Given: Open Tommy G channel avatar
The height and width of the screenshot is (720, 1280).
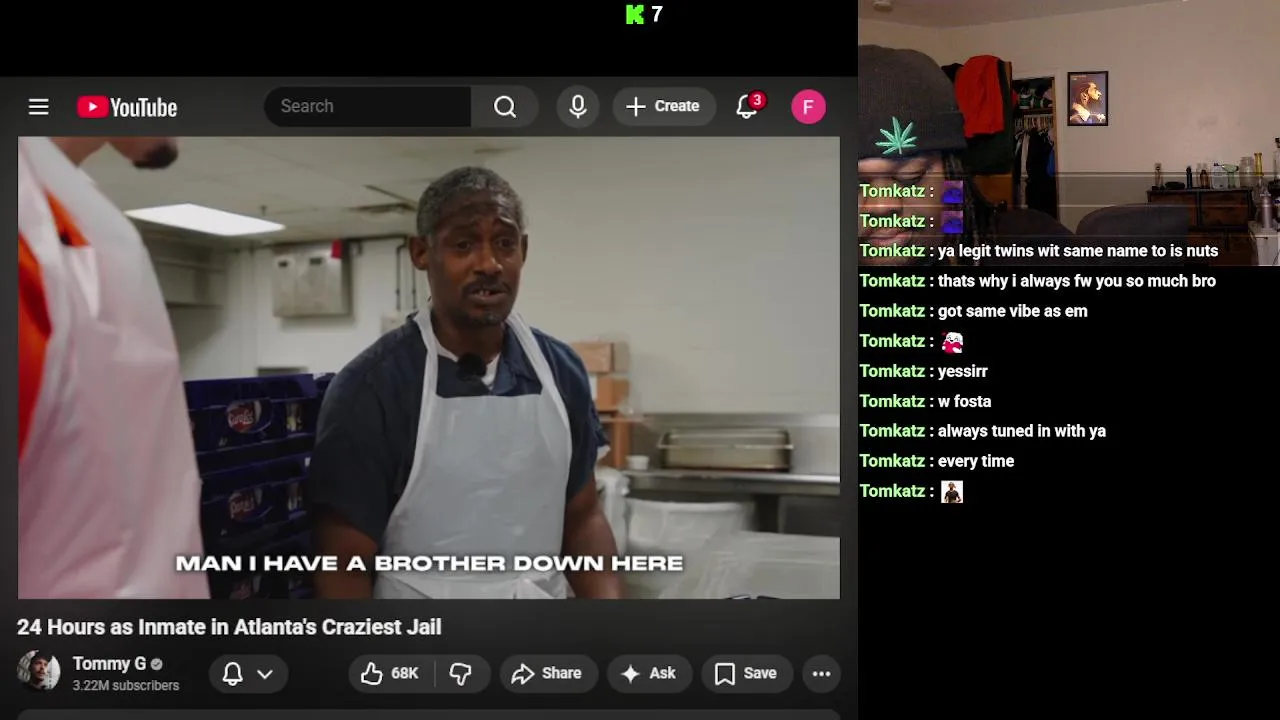Looking at the screenshot, I should (x=39, y=672).
